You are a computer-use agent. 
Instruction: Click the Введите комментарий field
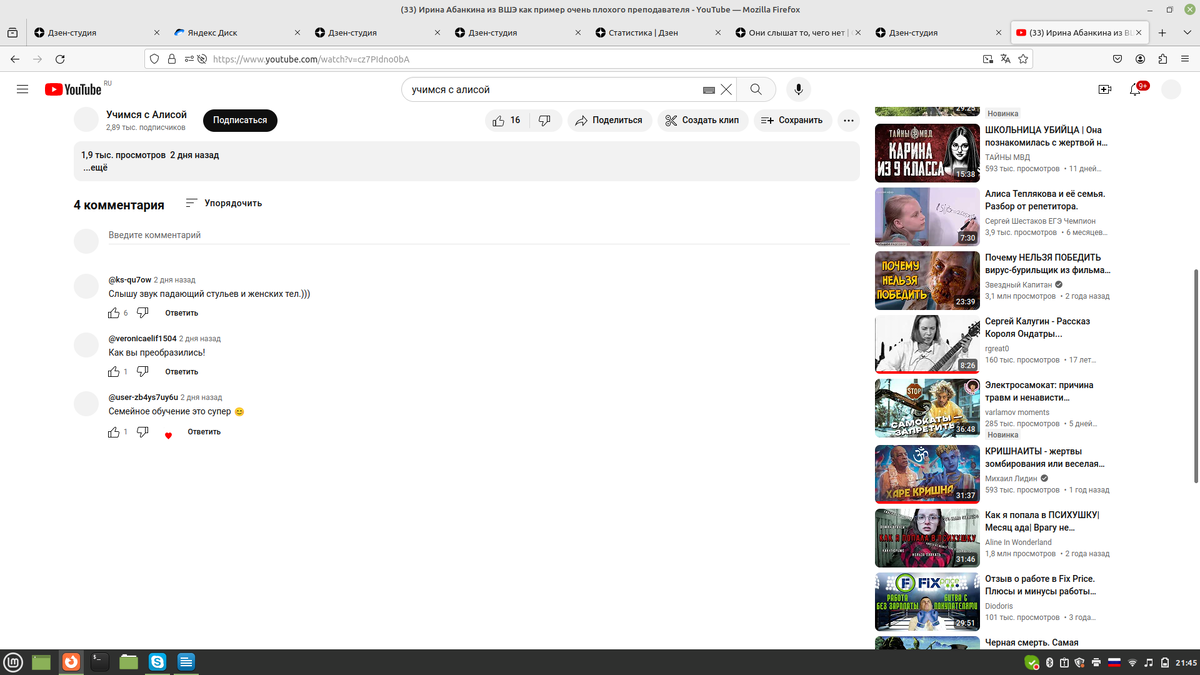tap(479, 236)
